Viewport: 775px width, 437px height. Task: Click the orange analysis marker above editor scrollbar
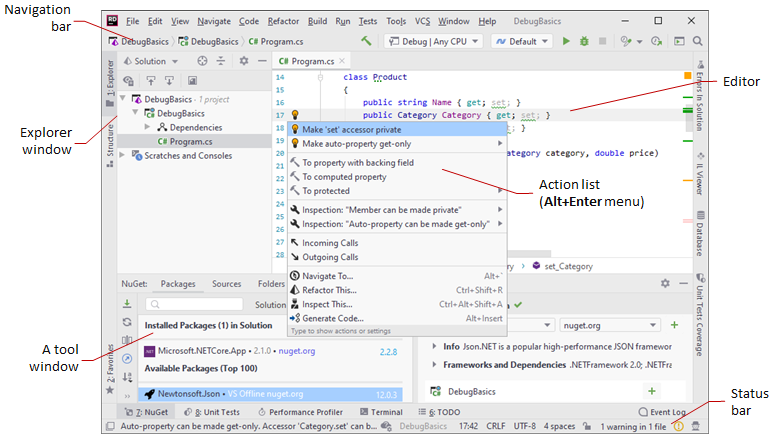coord(688,76)
